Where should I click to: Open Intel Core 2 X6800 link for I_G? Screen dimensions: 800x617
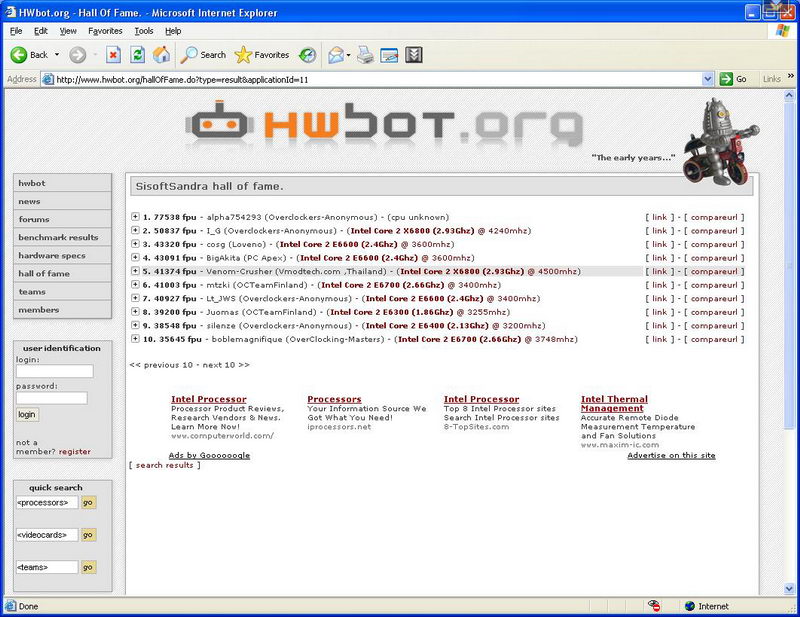413,231
